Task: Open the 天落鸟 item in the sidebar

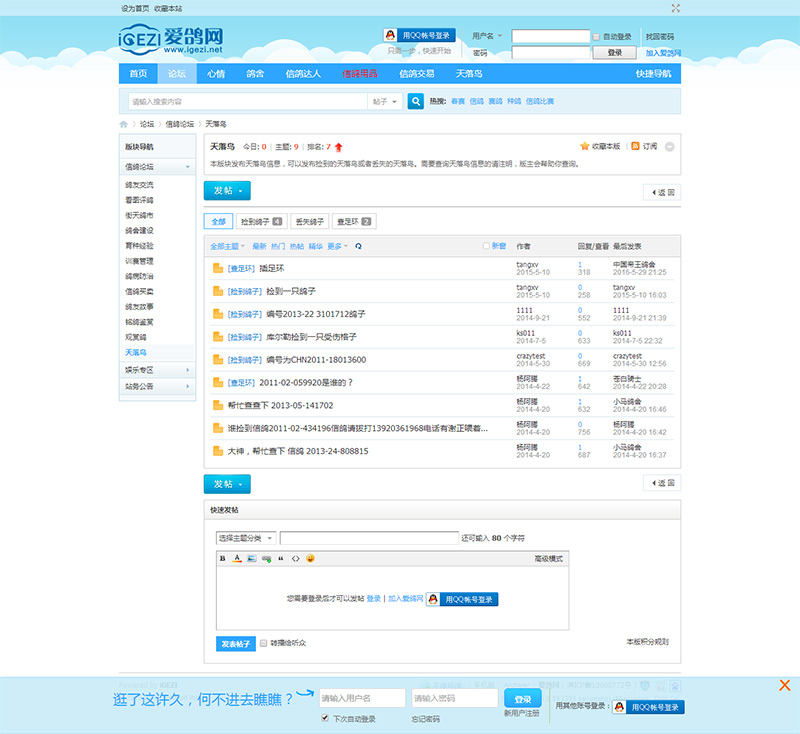Action: click(136, 352)
